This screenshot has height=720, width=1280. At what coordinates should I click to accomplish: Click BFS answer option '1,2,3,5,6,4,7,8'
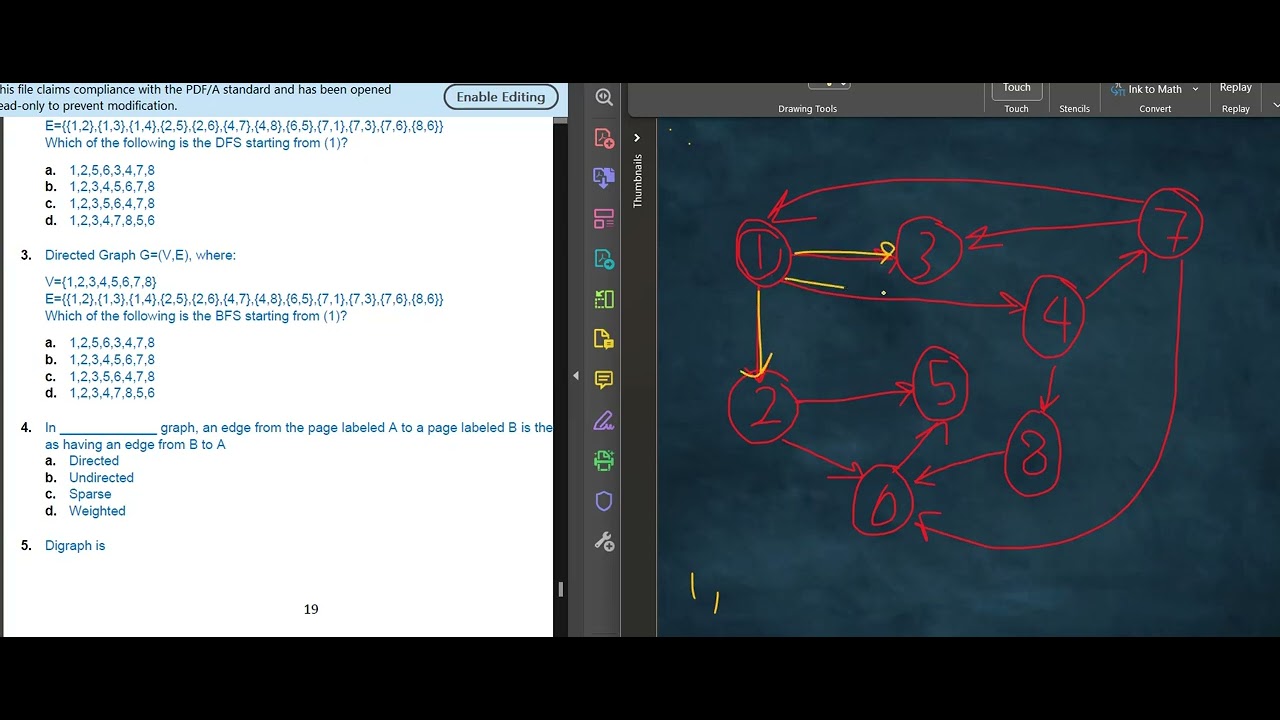[x=112, y=376]
